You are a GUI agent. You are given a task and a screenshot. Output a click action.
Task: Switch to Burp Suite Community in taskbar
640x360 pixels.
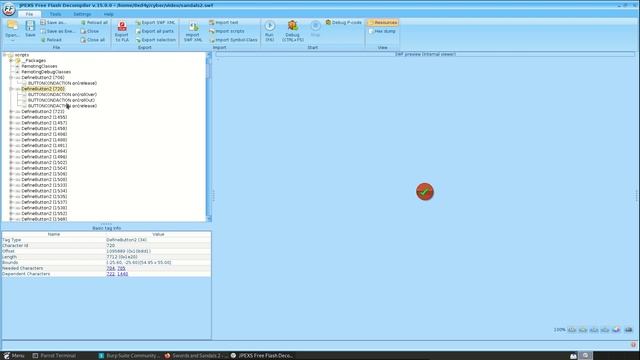pyautogui.click(x=129, y=356)
